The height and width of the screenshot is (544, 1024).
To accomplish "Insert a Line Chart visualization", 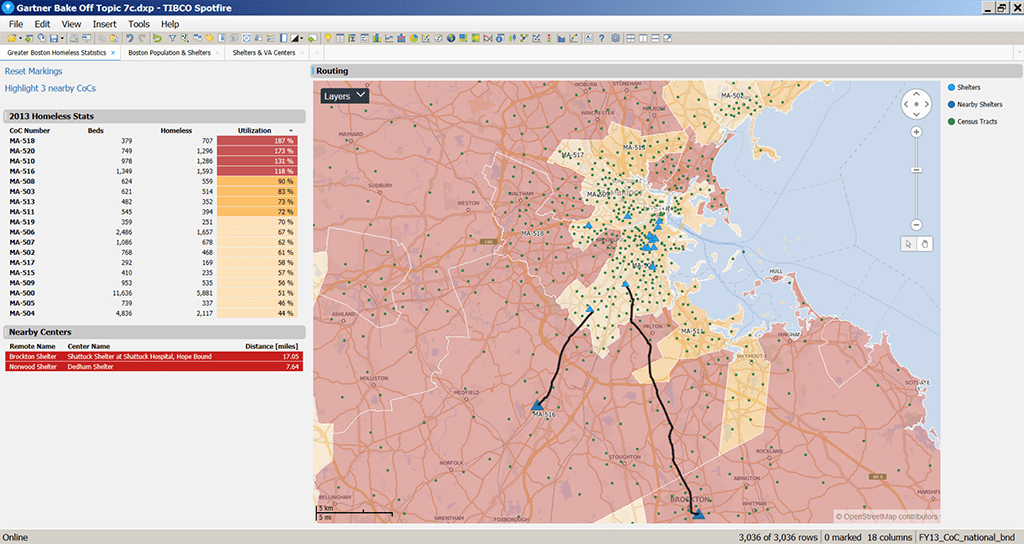I will pyautogui.click(x=389, y=39).
